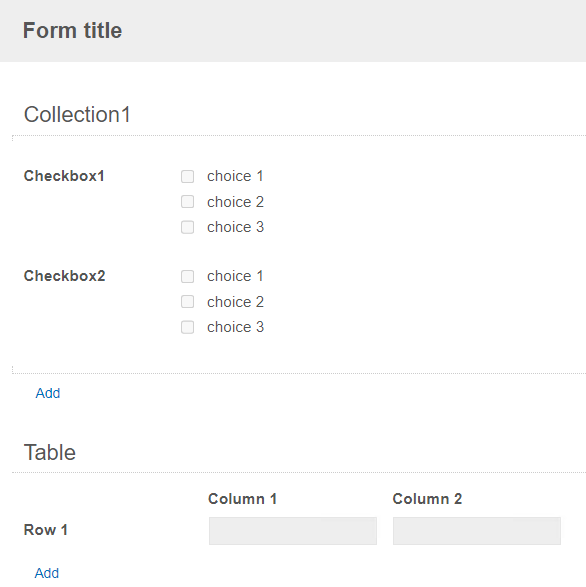Enable choice 3 box under Checkbox1

point(187,227)
